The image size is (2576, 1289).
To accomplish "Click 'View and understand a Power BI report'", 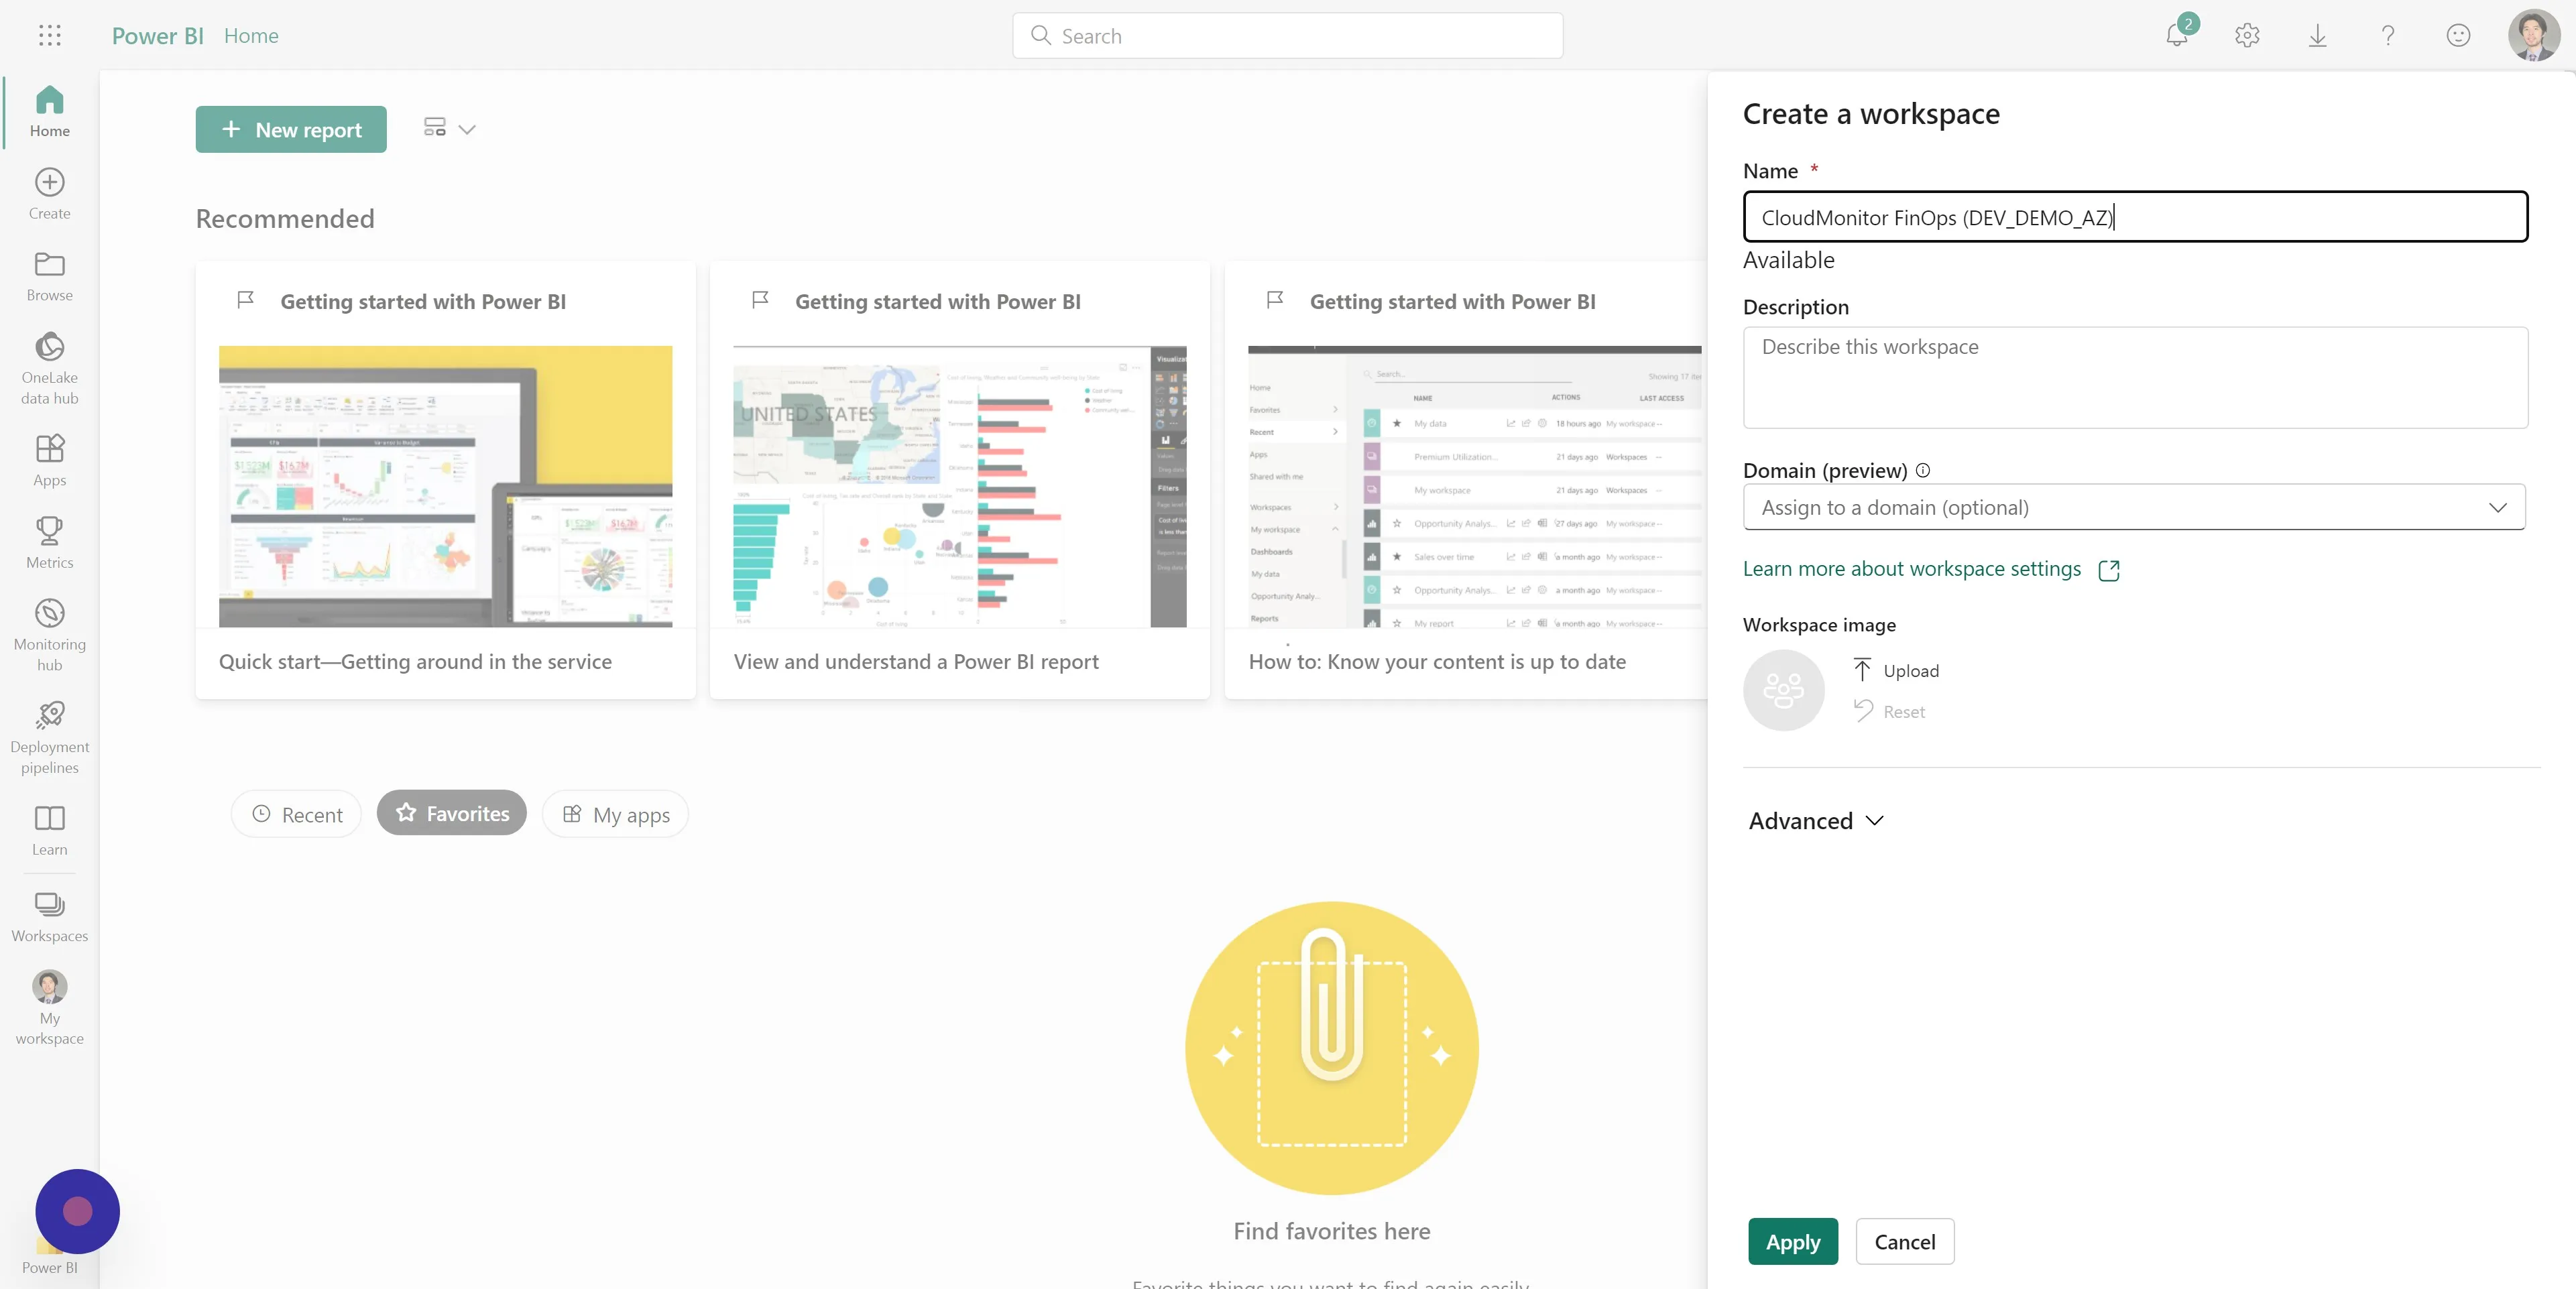I will click(916, 661).
